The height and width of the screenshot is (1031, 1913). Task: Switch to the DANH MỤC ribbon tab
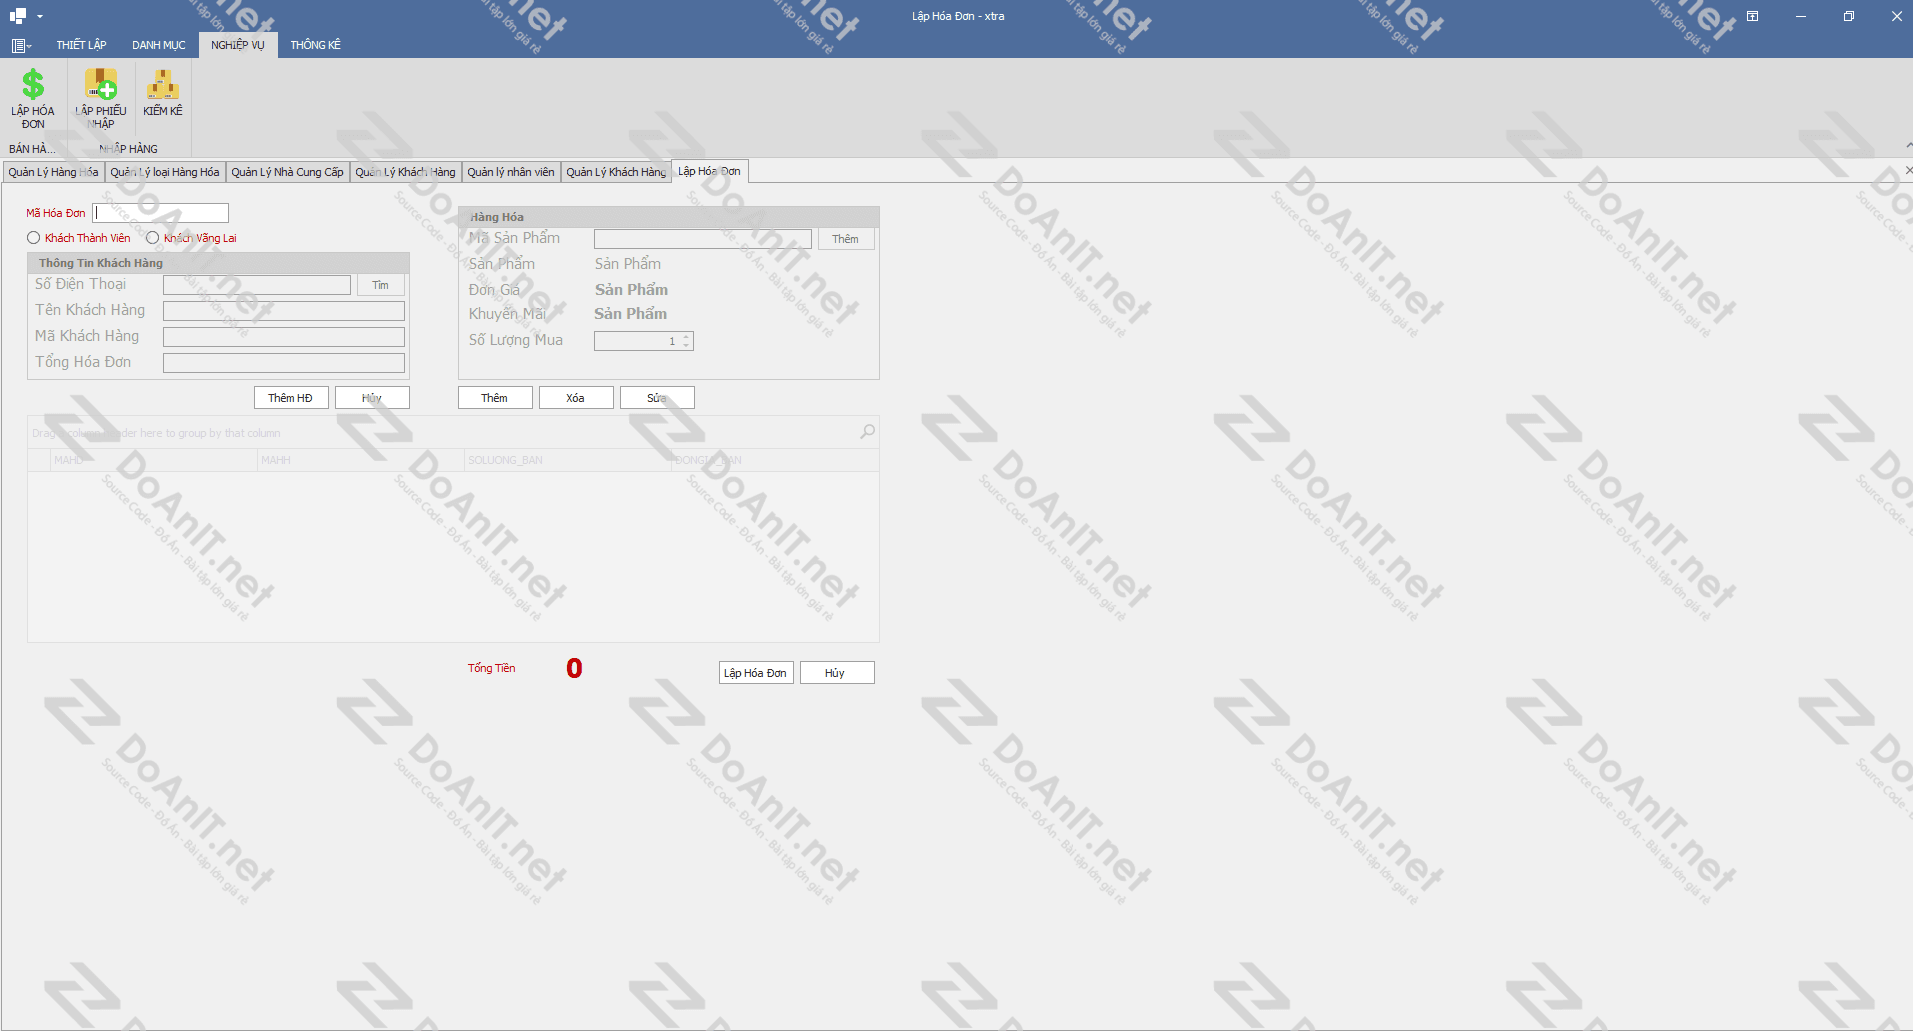[159, 45]
